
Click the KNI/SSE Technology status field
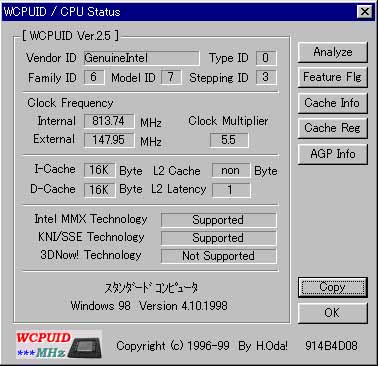coord(218,238)
